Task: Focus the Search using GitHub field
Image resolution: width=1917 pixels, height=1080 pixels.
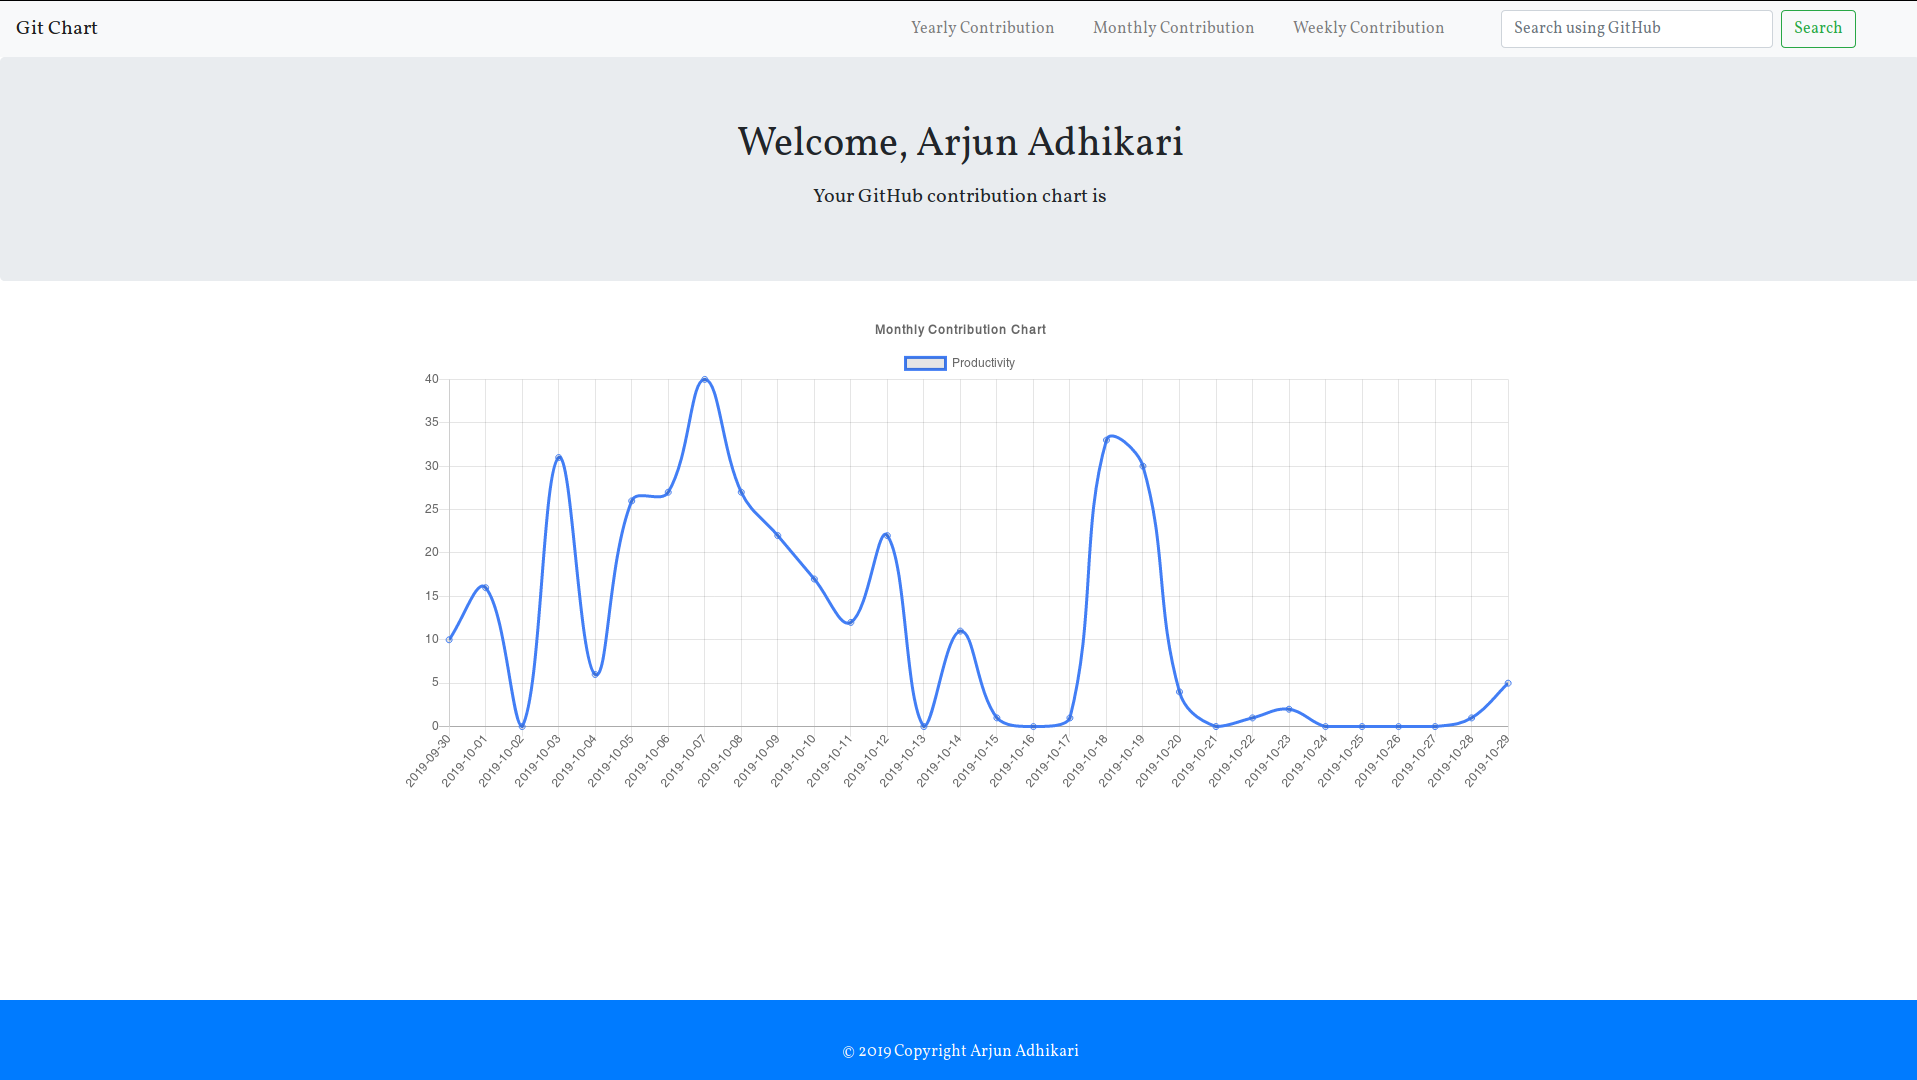Action: (x=1636, y=29)
